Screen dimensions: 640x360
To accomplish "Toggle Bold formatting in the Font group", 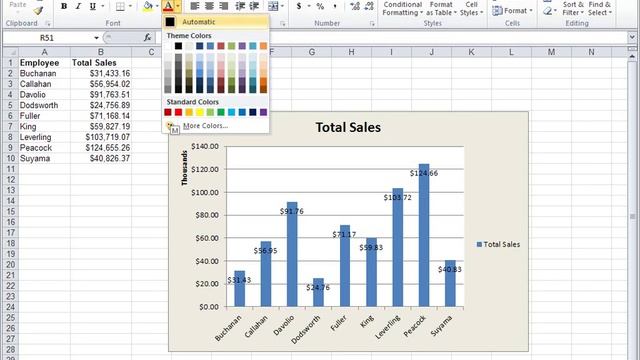I will (x=64, y=6).
